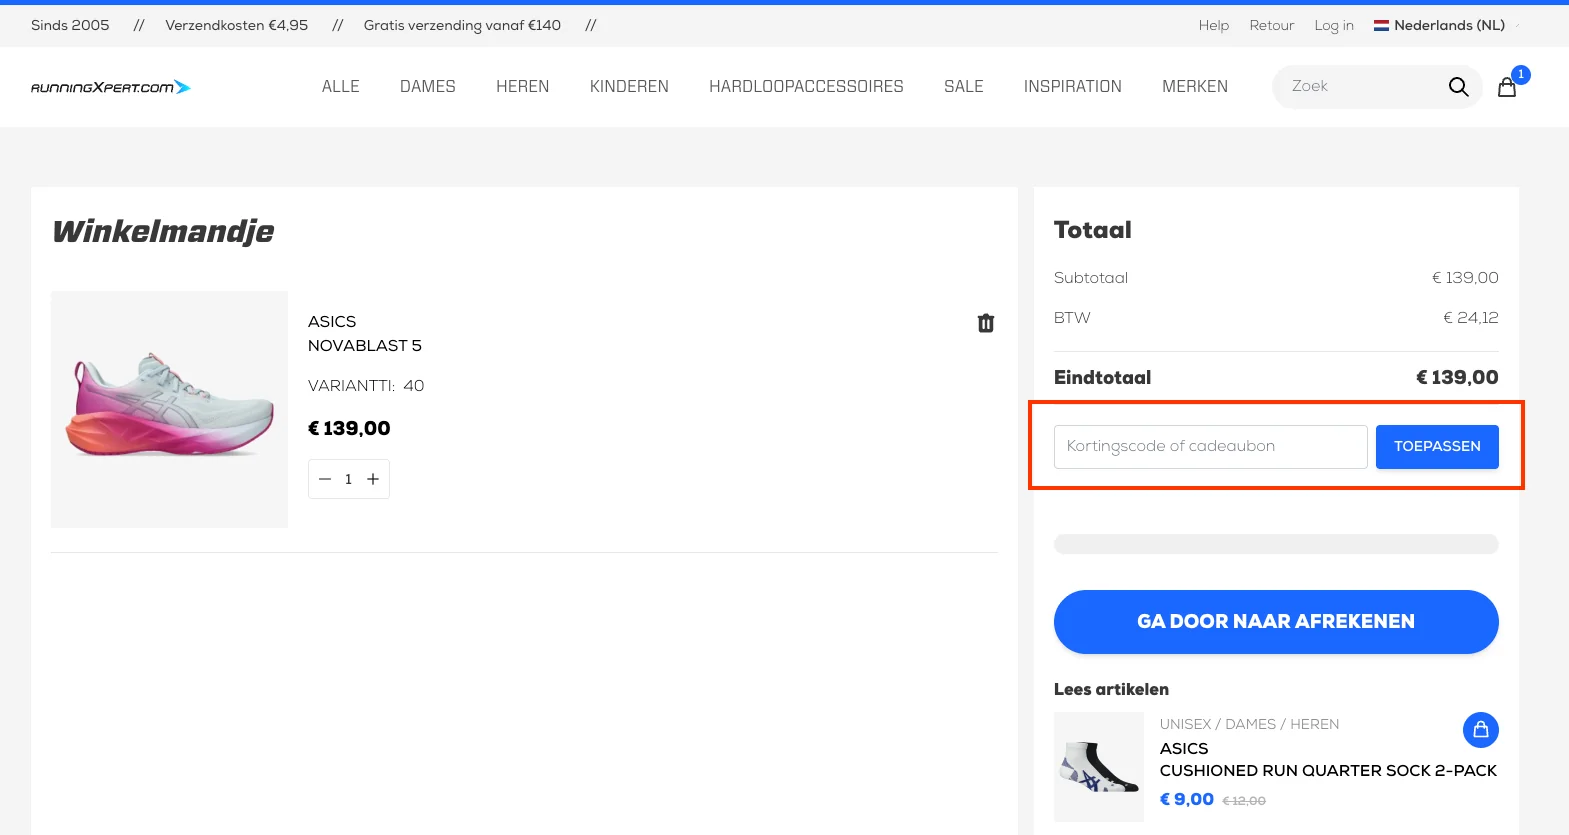Click the RunningXpert.com logo
The image size is (1569, 835).
pyautogui.click(x=111, y=87)
